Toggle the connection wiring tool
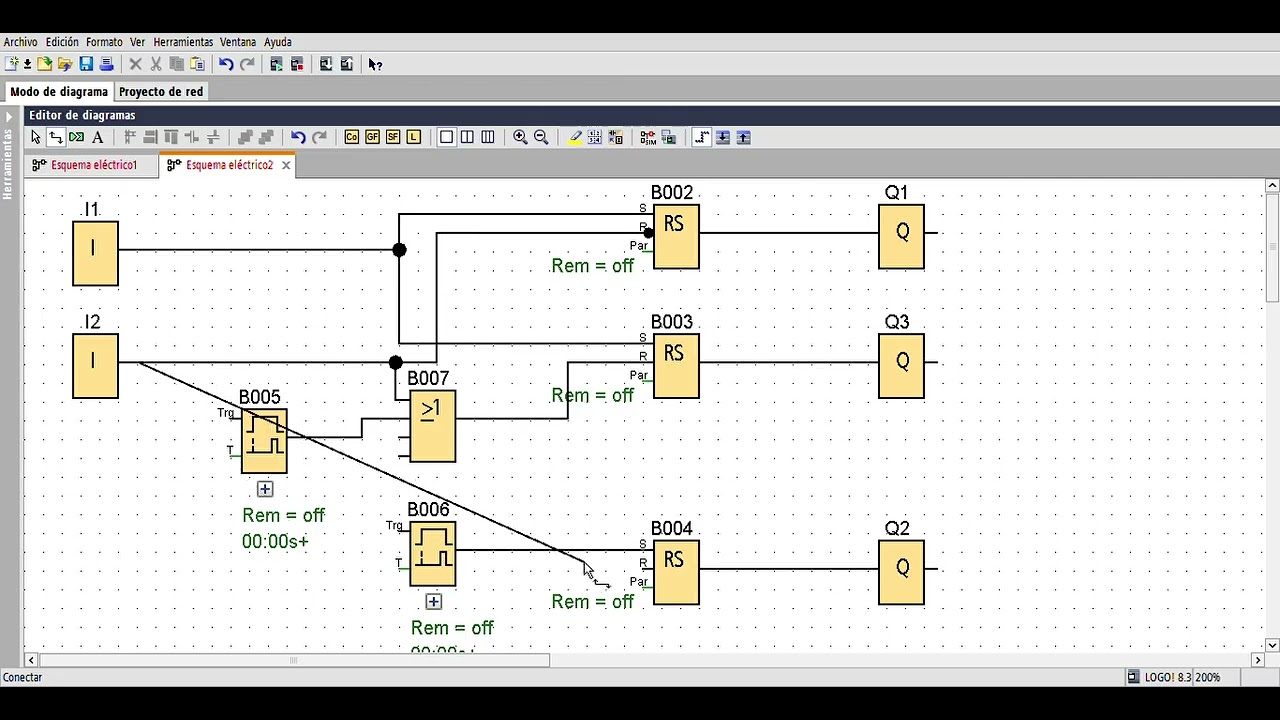Image resolution: width=1280 pixels, height=720 pixels. (x=55, y=137)
